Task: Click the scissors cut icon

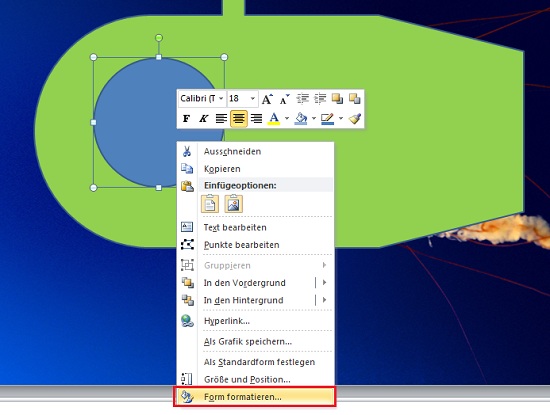Action: (187, 152)
